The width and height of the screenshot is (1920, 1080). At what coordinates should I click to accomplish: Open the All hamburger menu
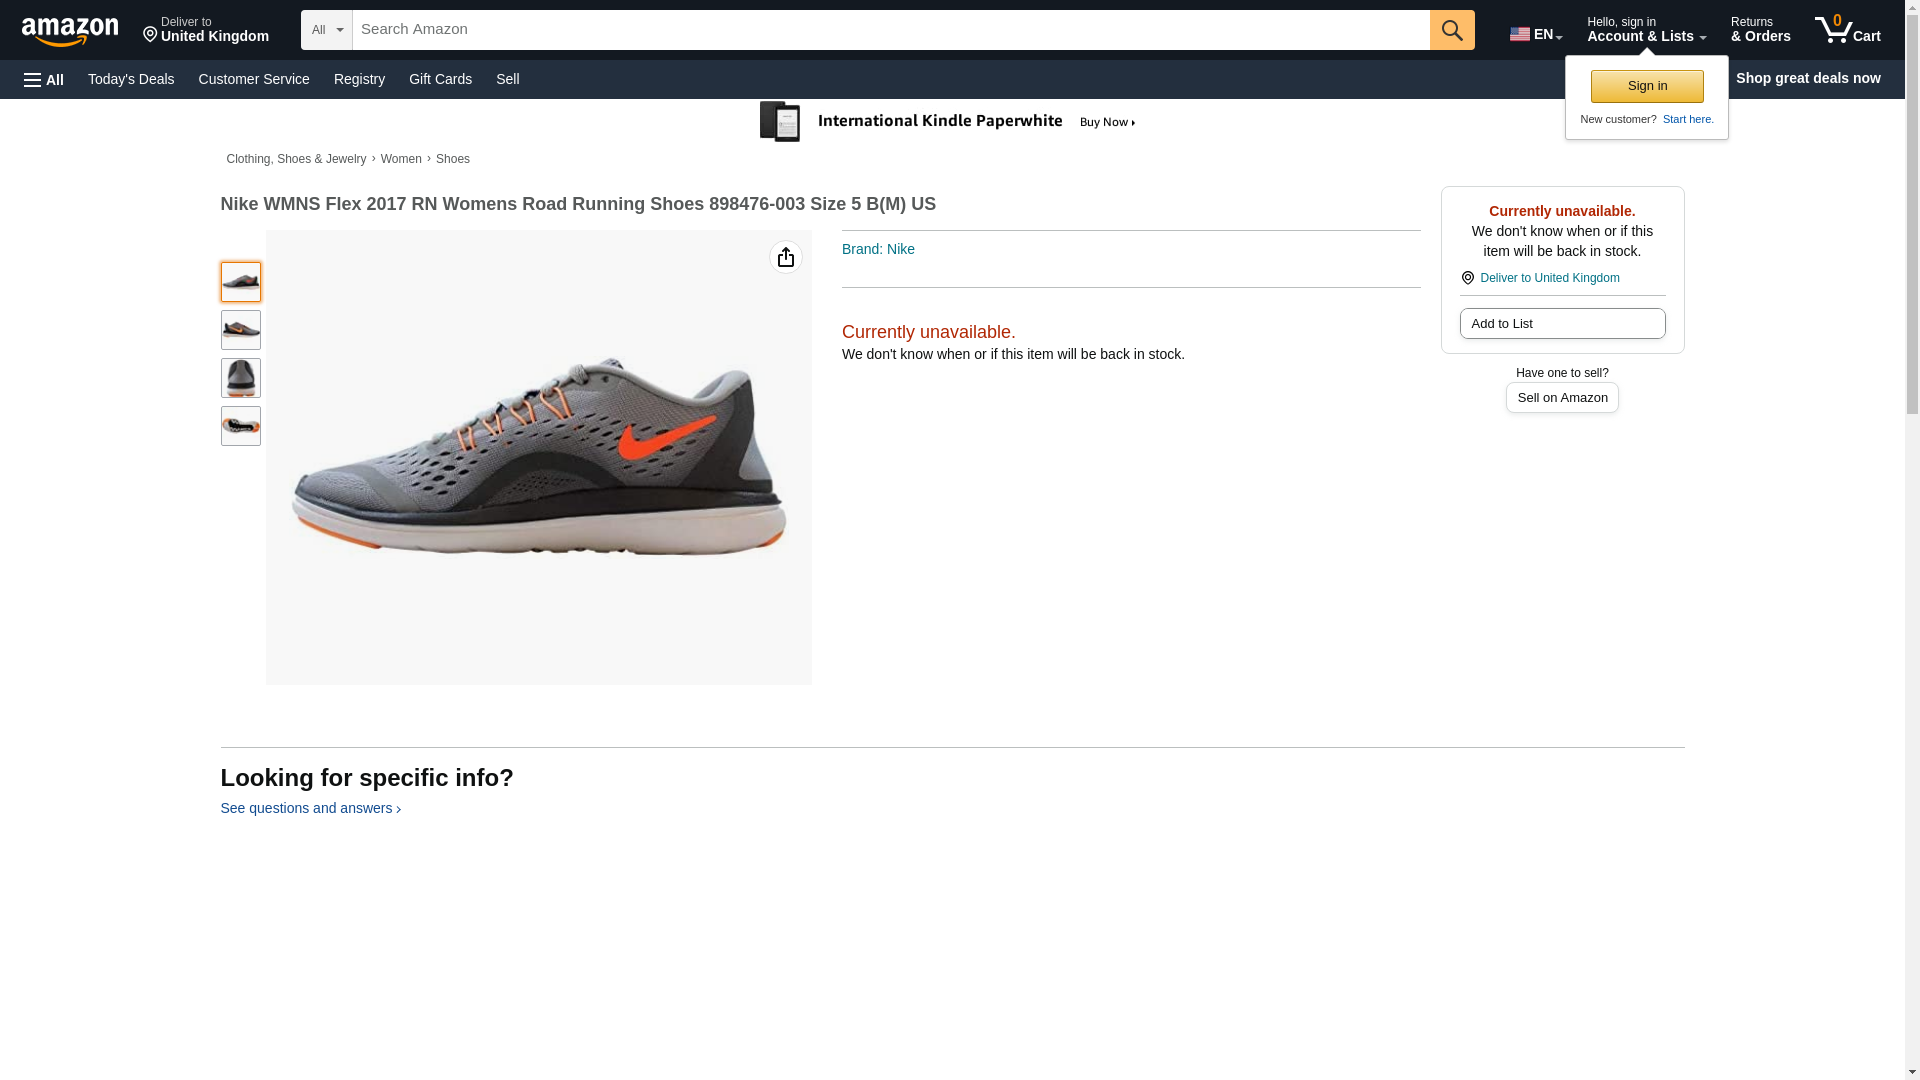point(44,79)
